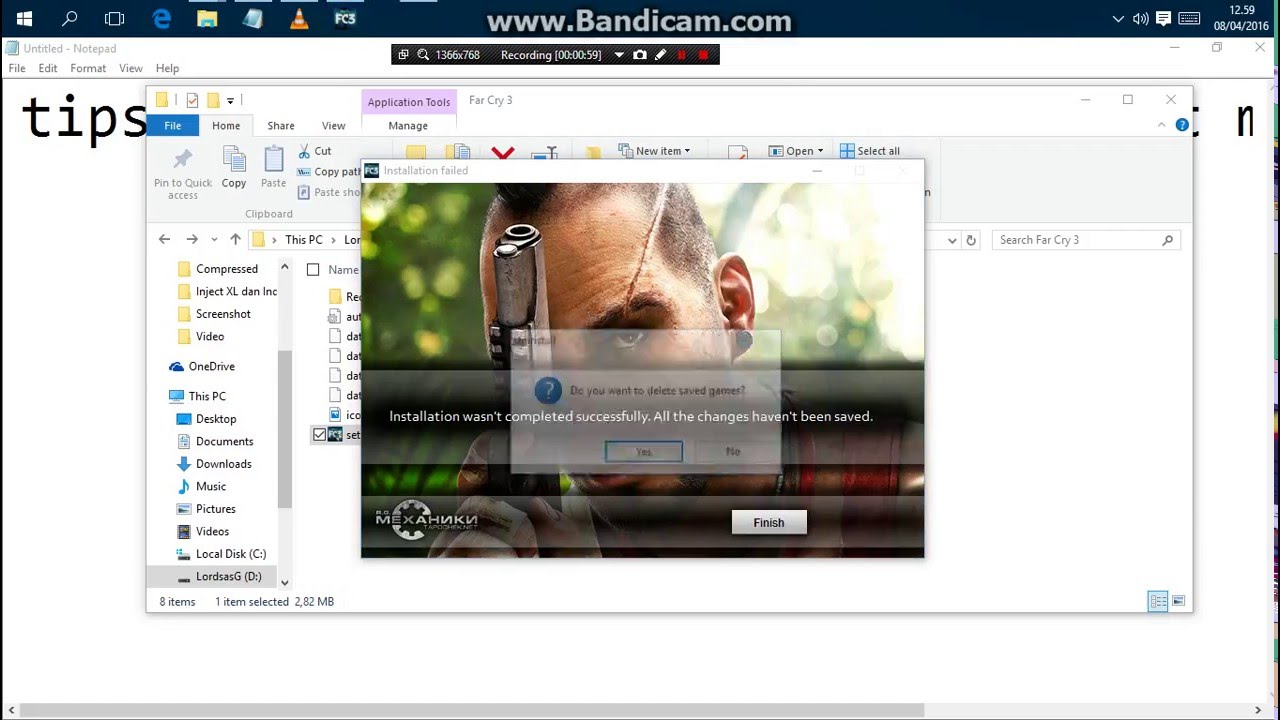Expand hidden system tray icons

pos(1118,19)
